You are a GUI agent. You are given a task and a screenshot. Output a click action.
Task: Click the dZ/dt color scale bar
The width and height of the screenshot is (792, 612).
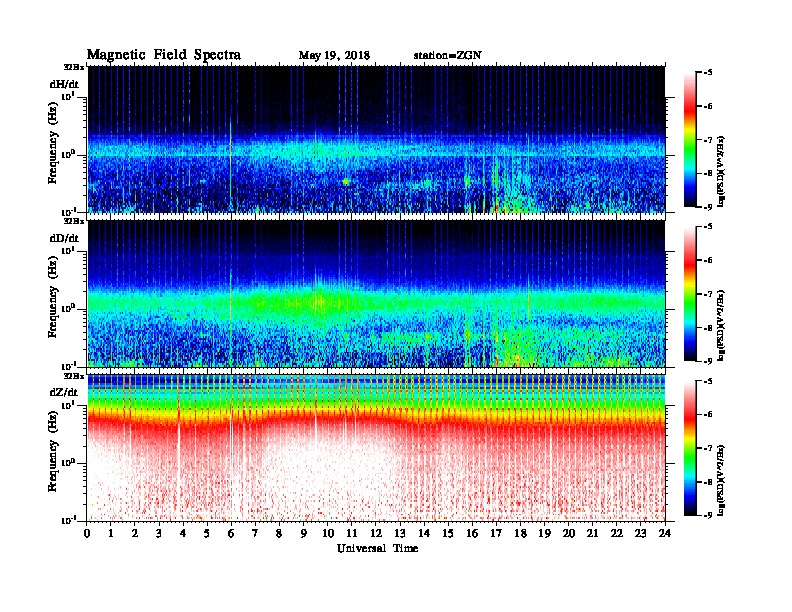point(690,448)
